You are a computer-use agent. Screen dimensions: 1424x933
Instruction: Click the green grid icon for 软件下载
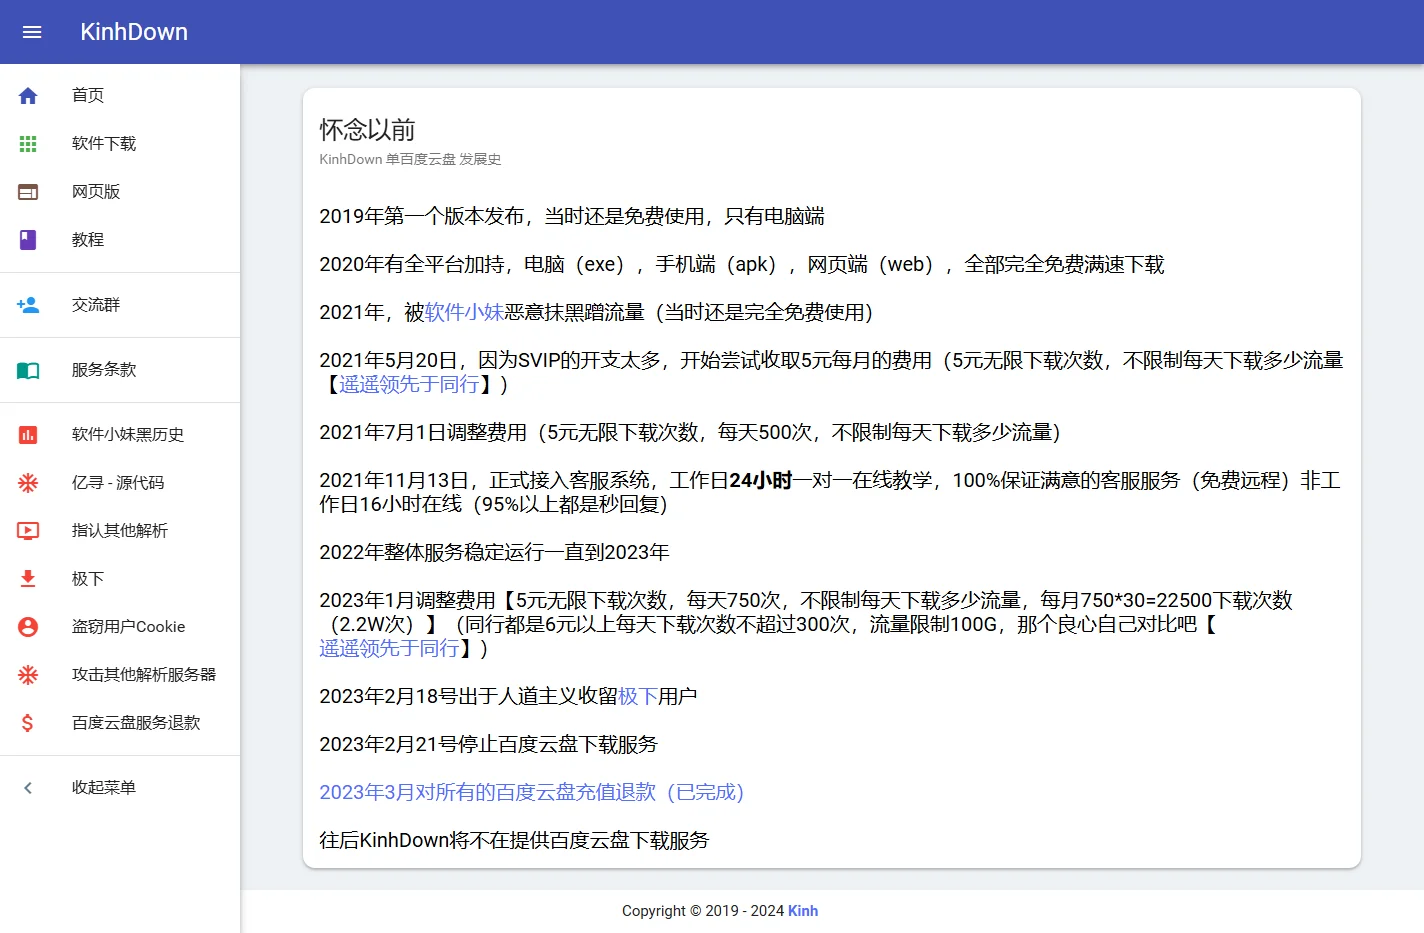pyautogui.click(x=28, y=144)
